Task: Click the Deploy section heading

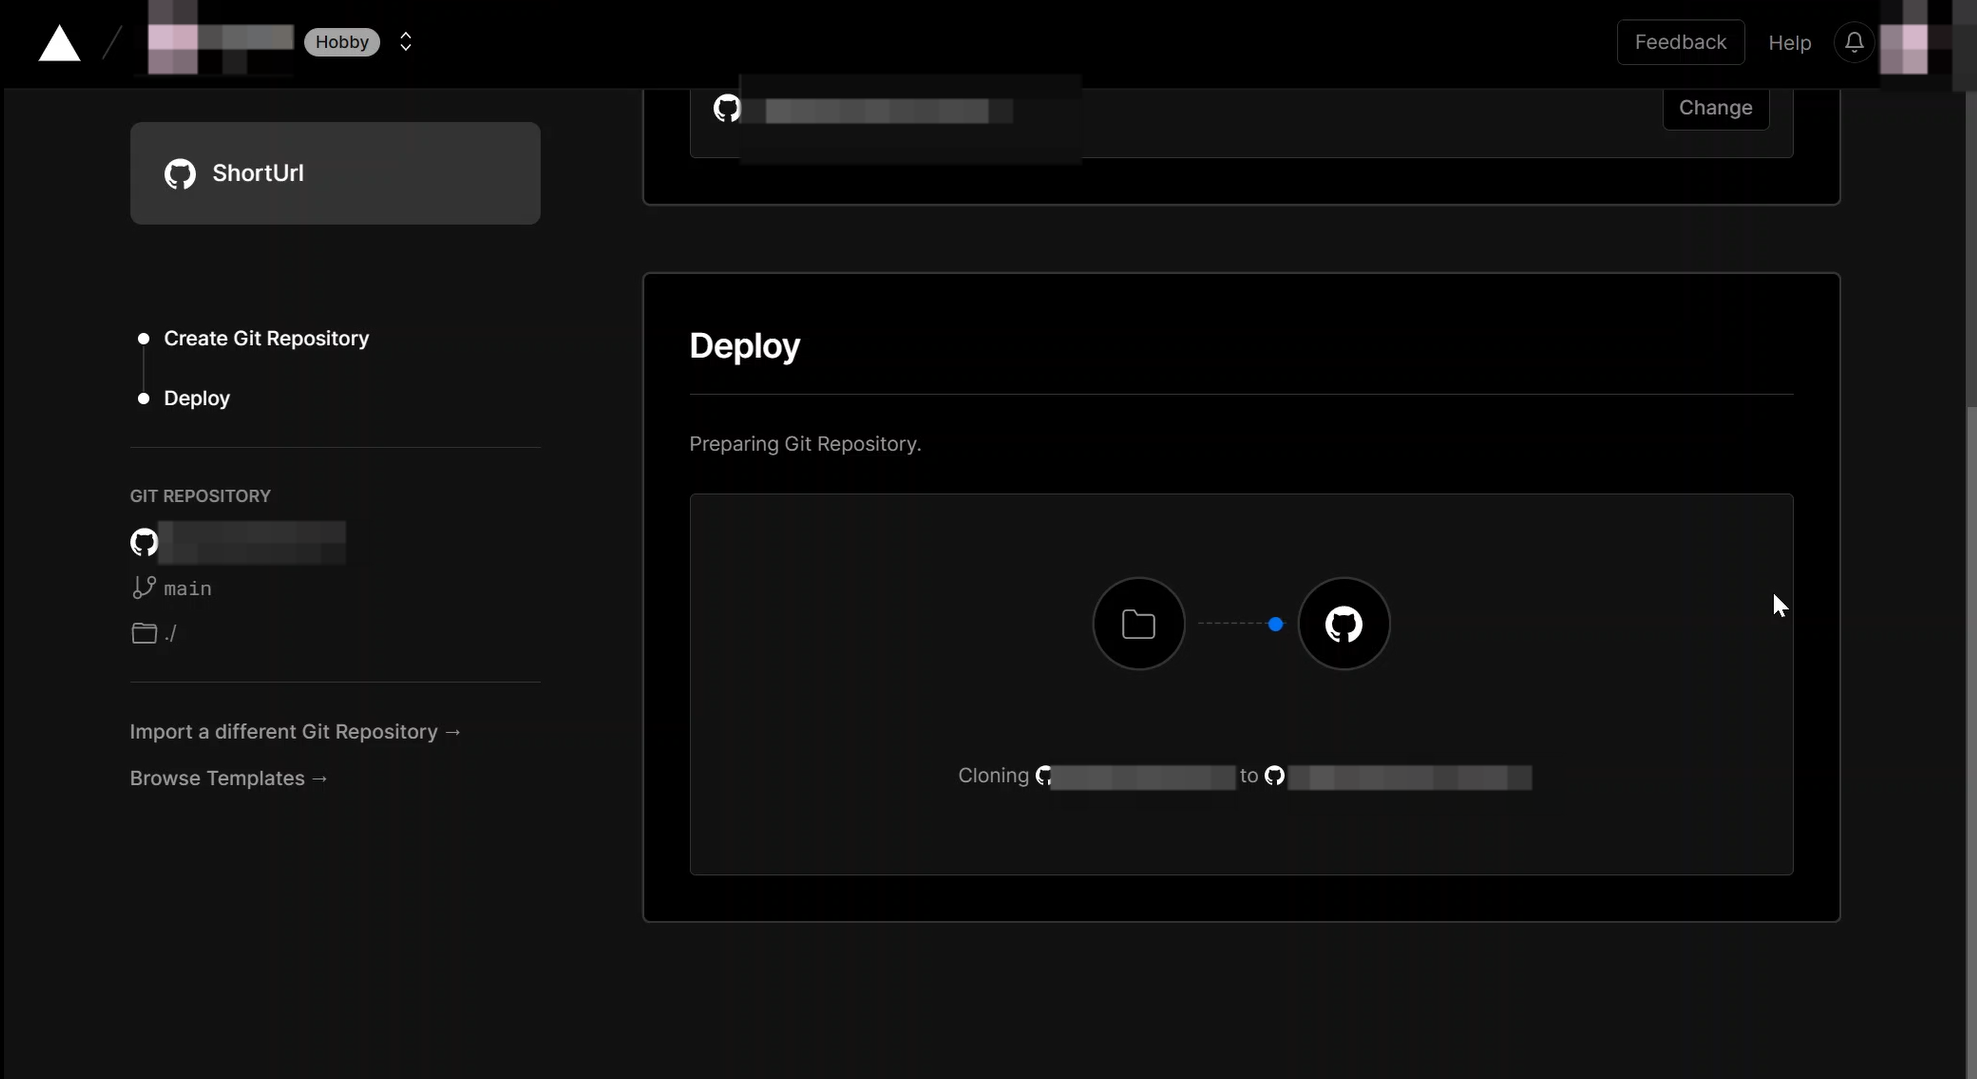Action: [744, 346]
